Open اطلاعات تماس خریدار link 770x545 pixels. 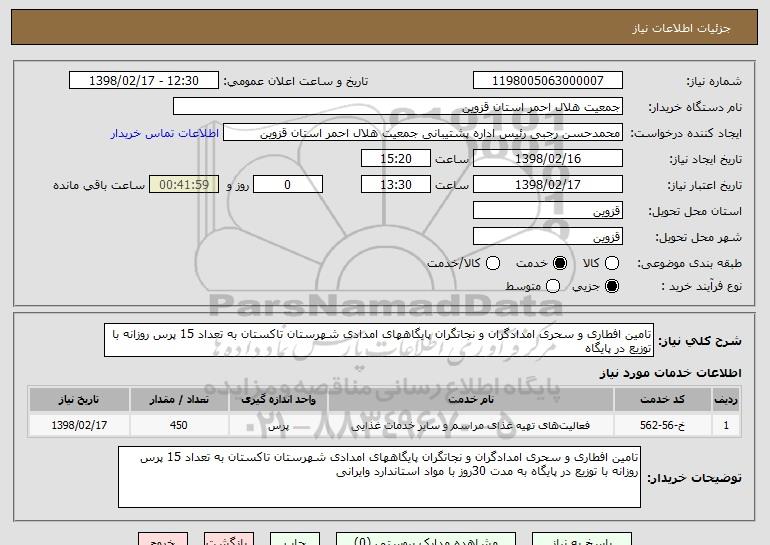coord(163,133)
